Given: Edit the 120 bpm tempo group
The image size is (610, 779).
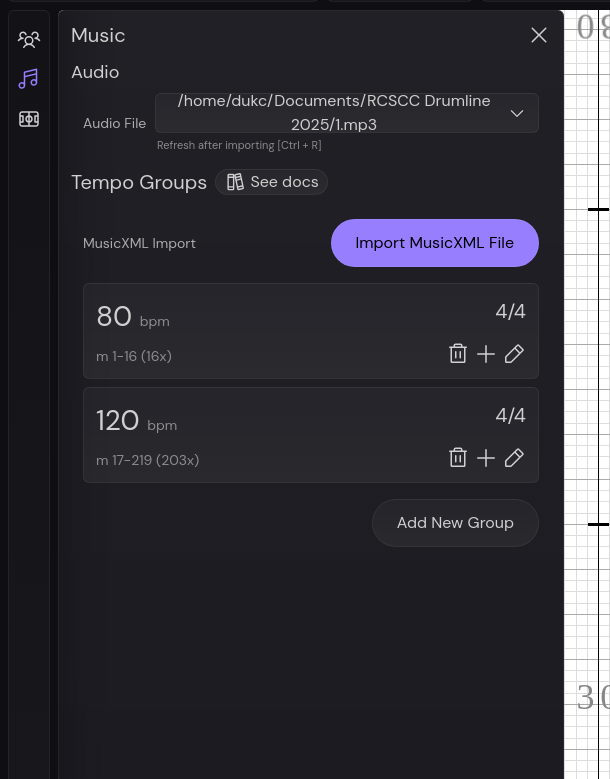Looking at the screenshot, I should [x=514, y=458].
